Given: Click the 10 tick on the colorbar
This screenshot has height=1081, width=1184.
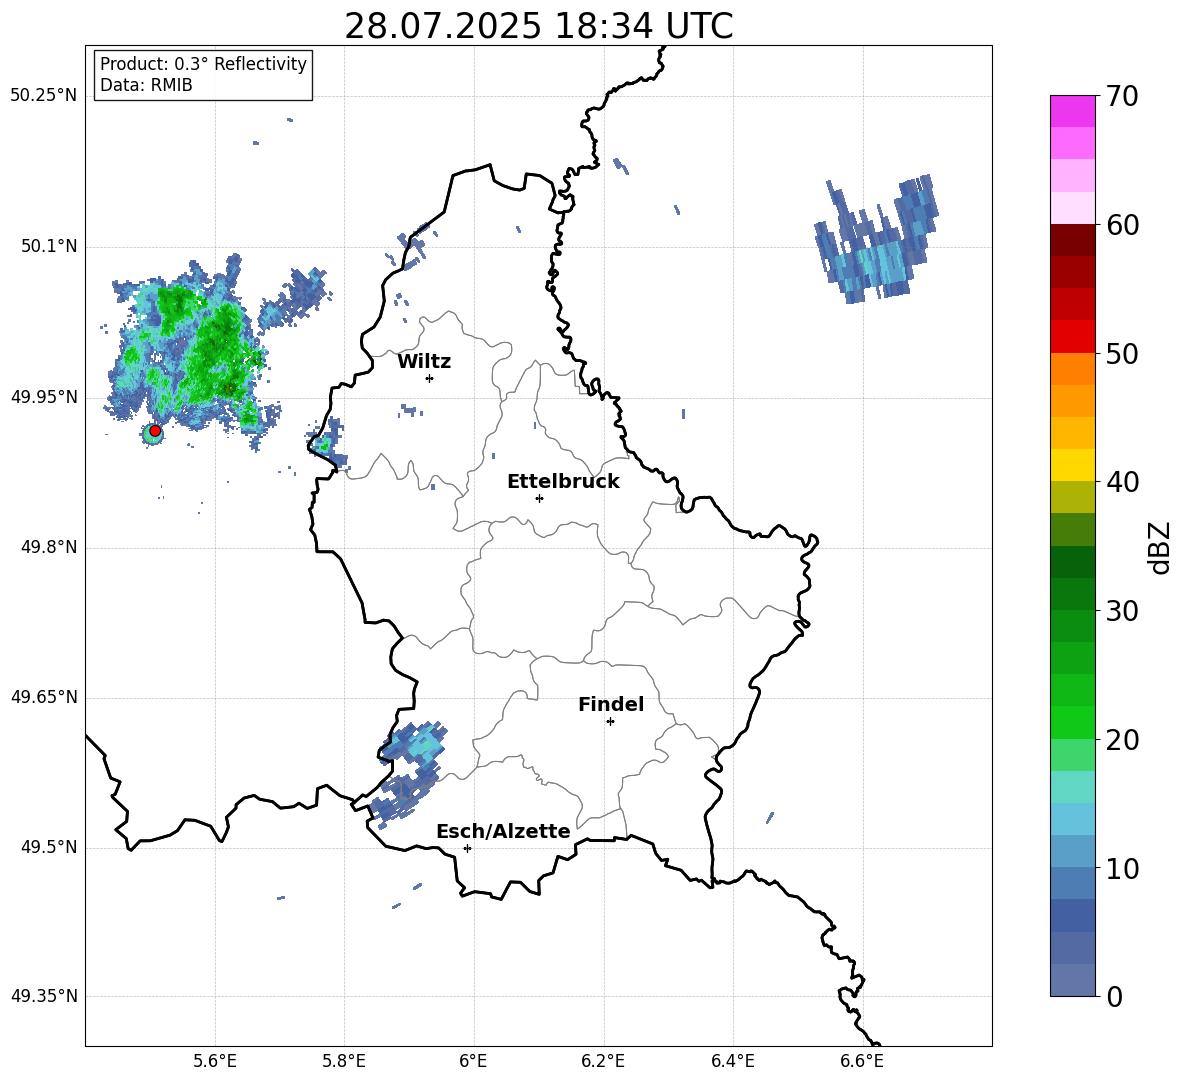Looking at the screenshot, I should [x=1122, y=868].
